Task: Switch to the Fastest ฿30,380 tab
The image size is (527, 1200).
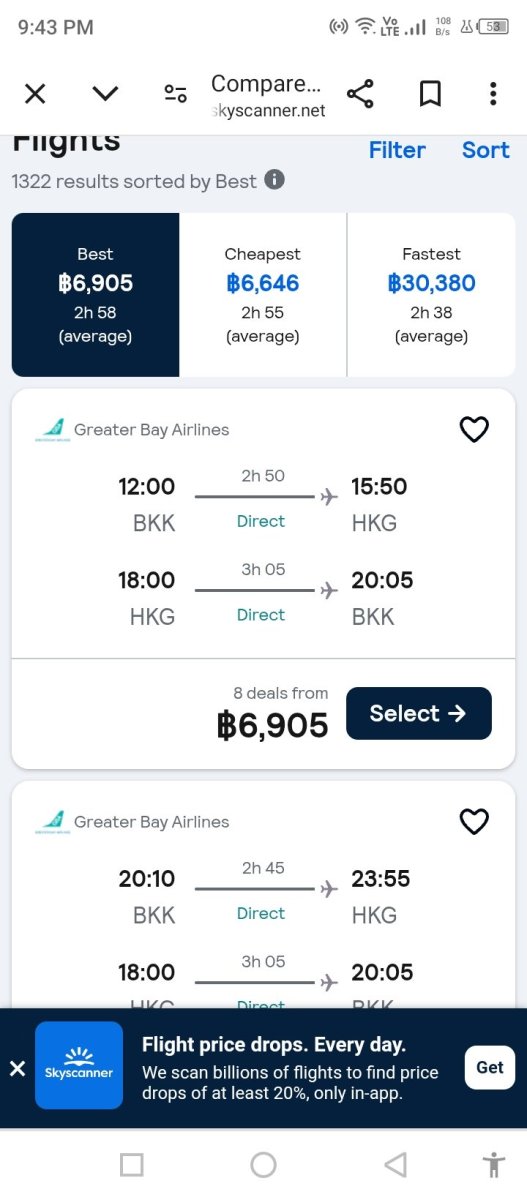Action: coord(431,295)
